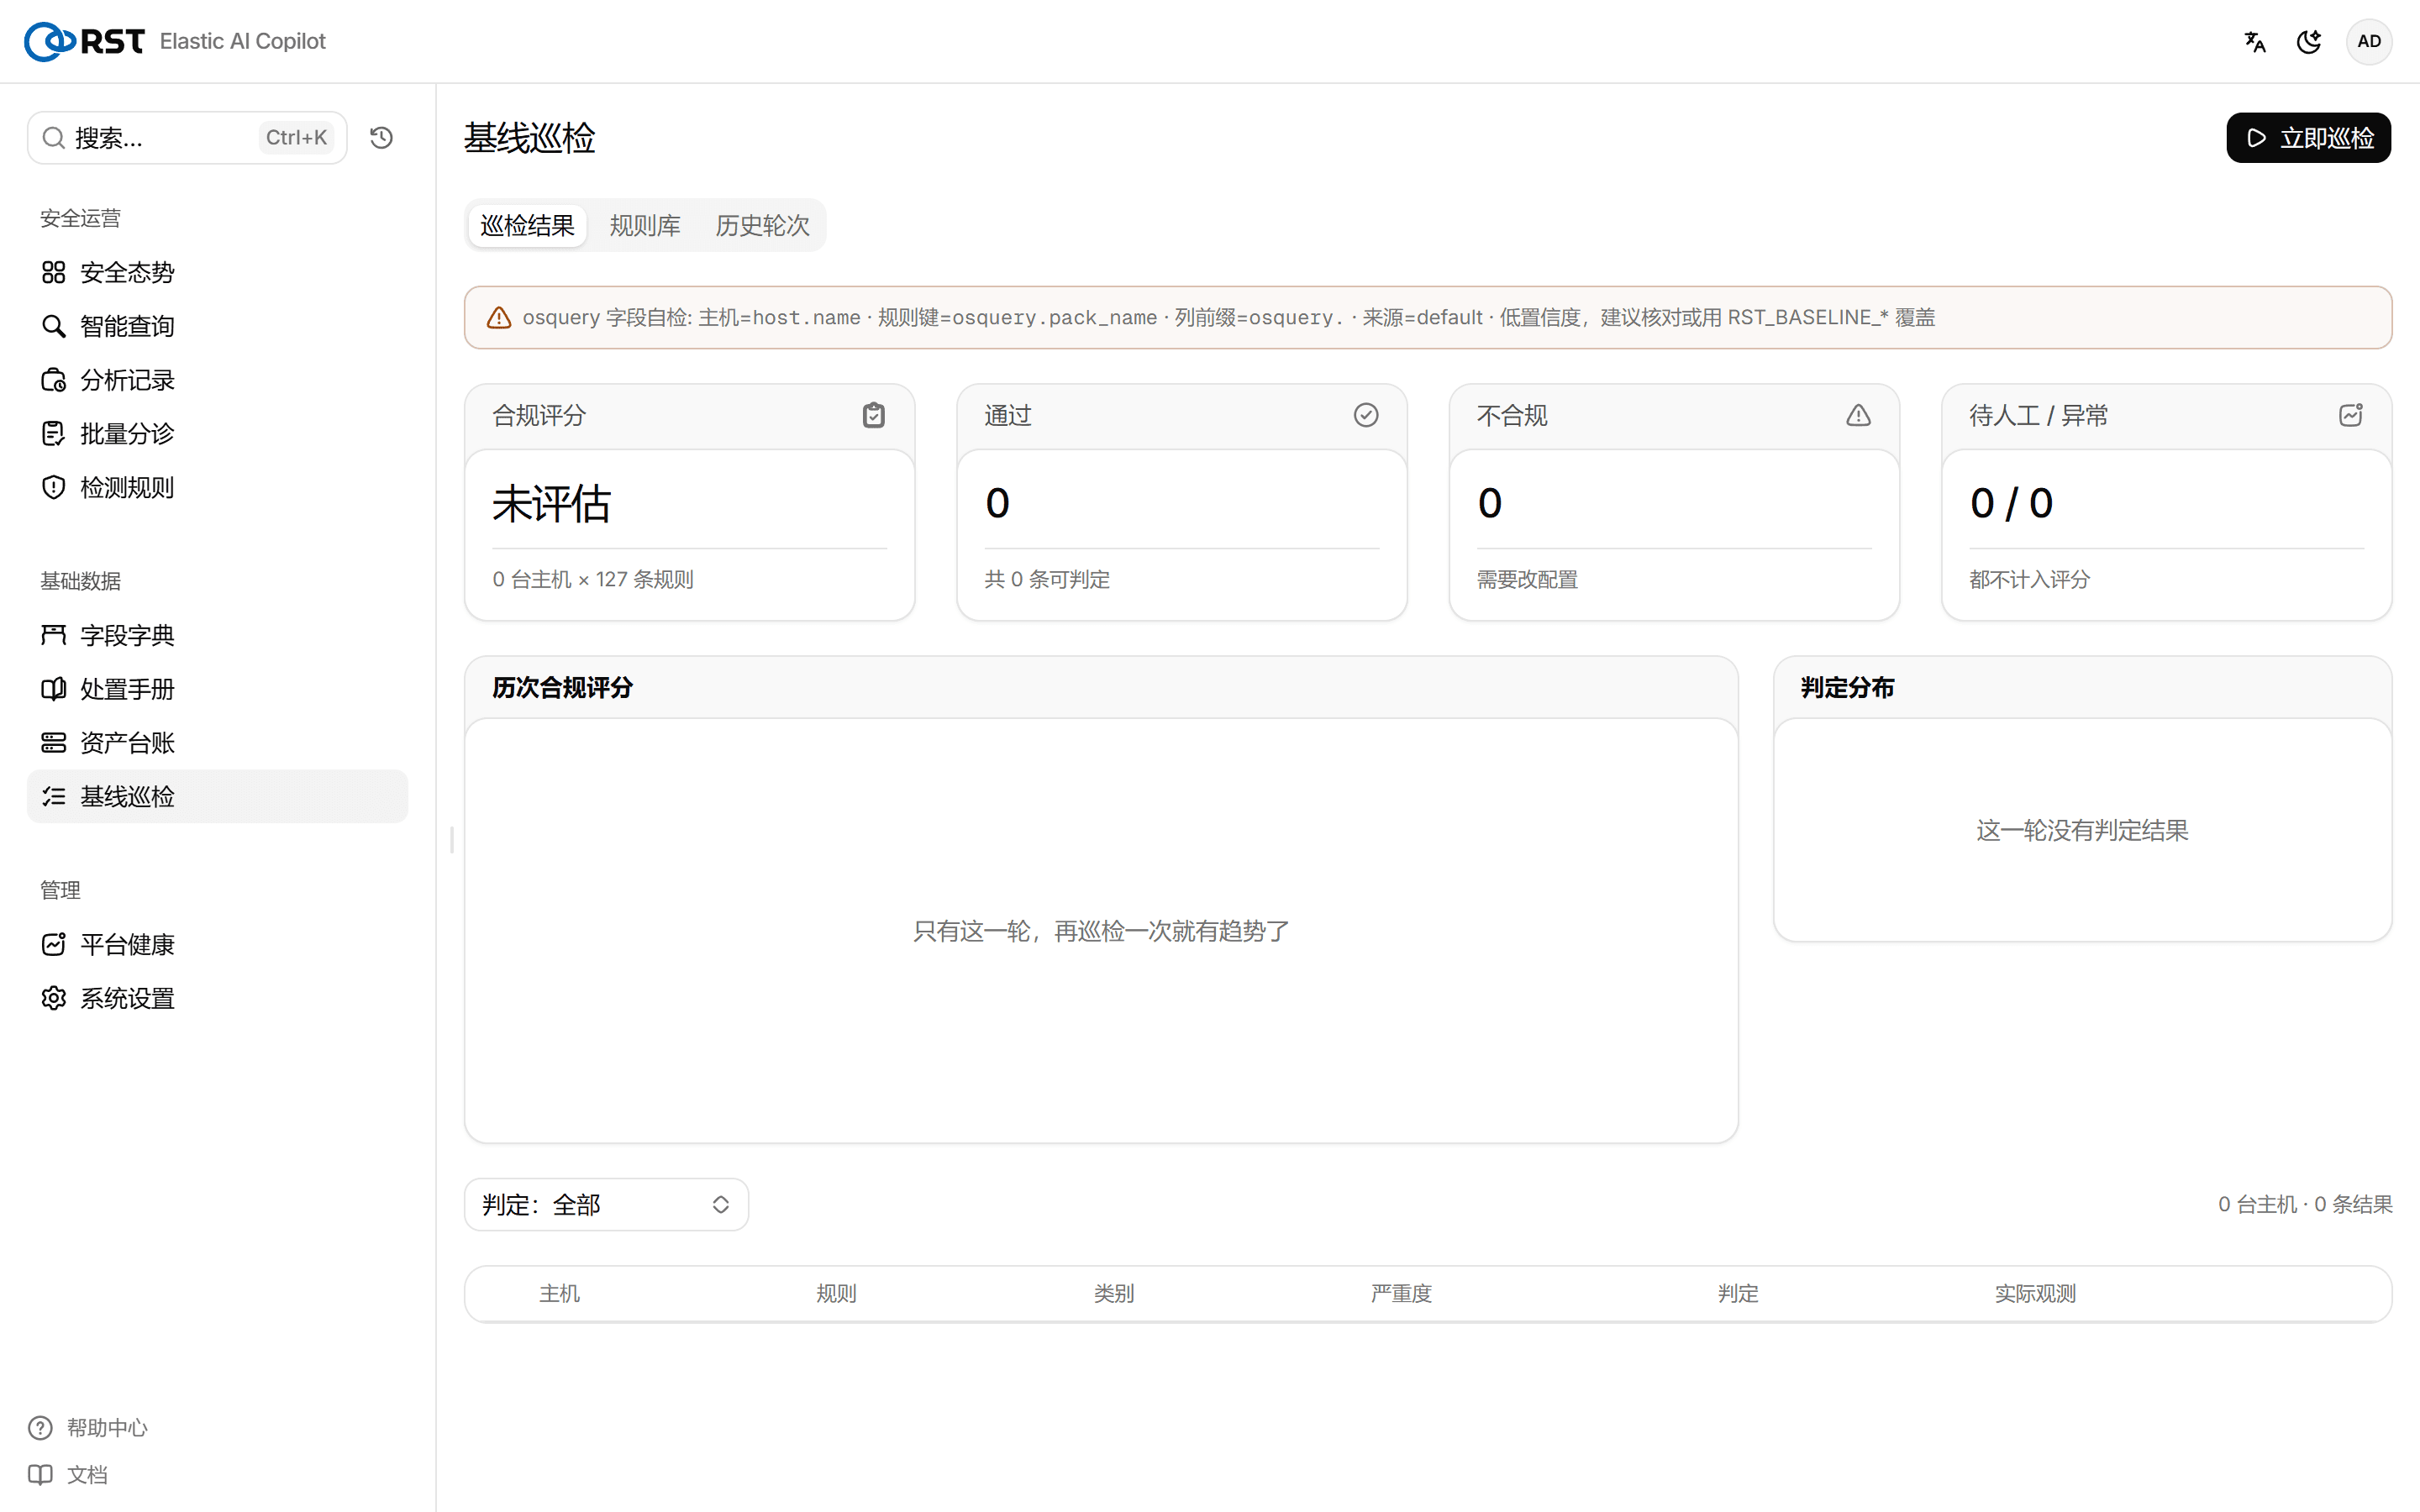Click the 严重度 column header
This screenshot has width=2420, height=1512.
point(1401,1293)
